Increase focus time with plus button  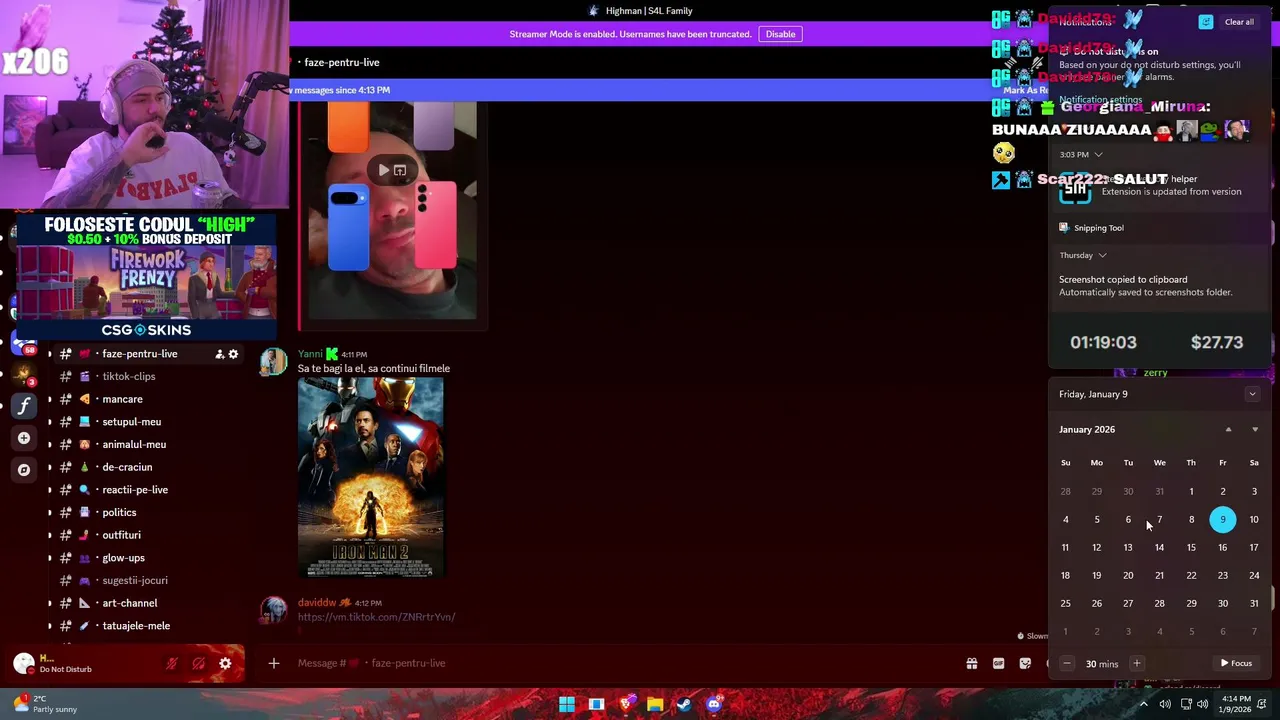[x=1136, y=664]
